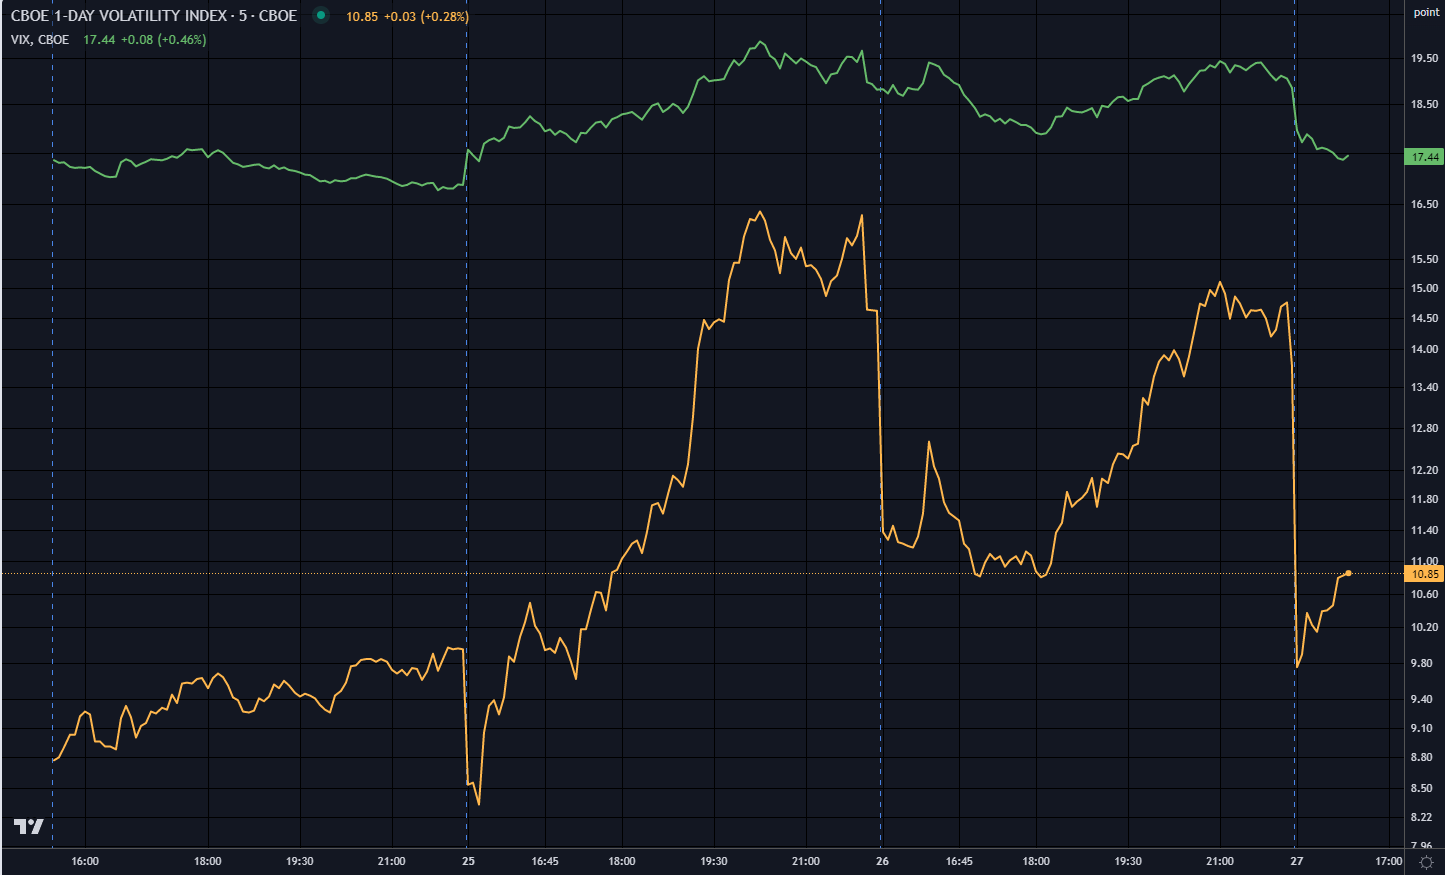Screen dimensions: 1445x875
Task: Click the 11.40 price axis label
Action: point(1424,530)
